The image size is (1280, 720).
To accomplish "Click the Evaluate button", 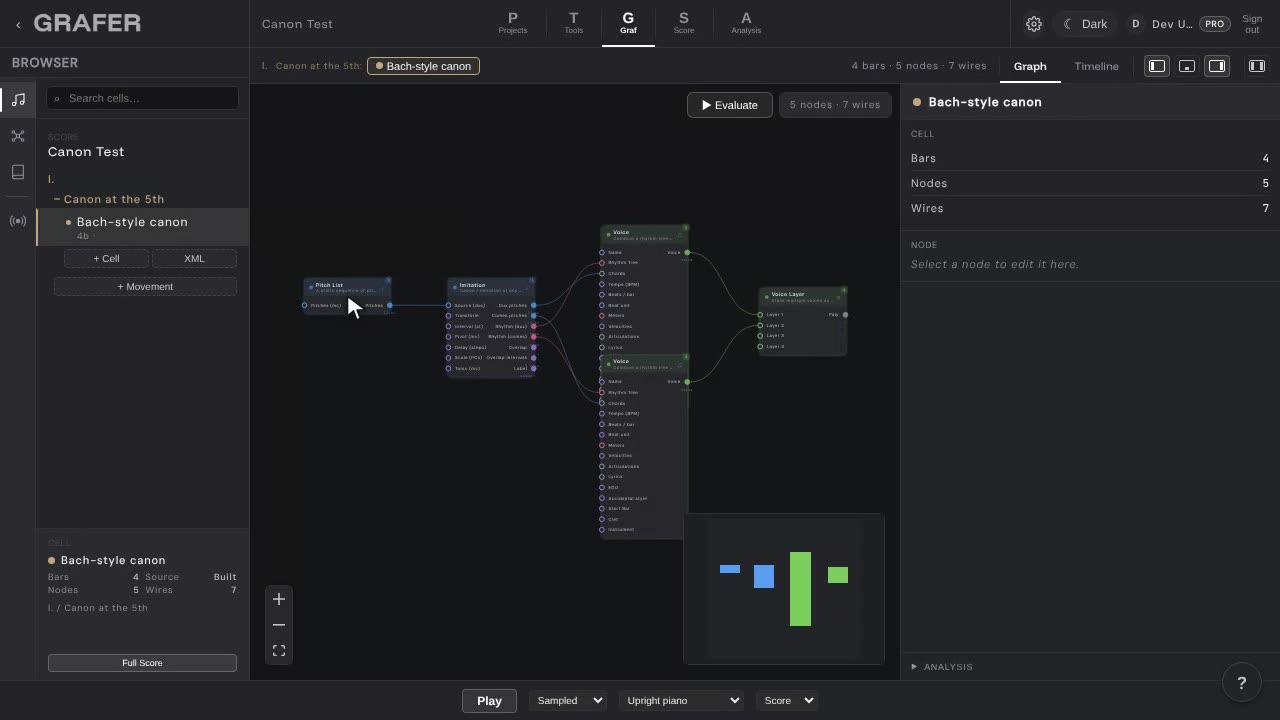I will pos(730,105).
